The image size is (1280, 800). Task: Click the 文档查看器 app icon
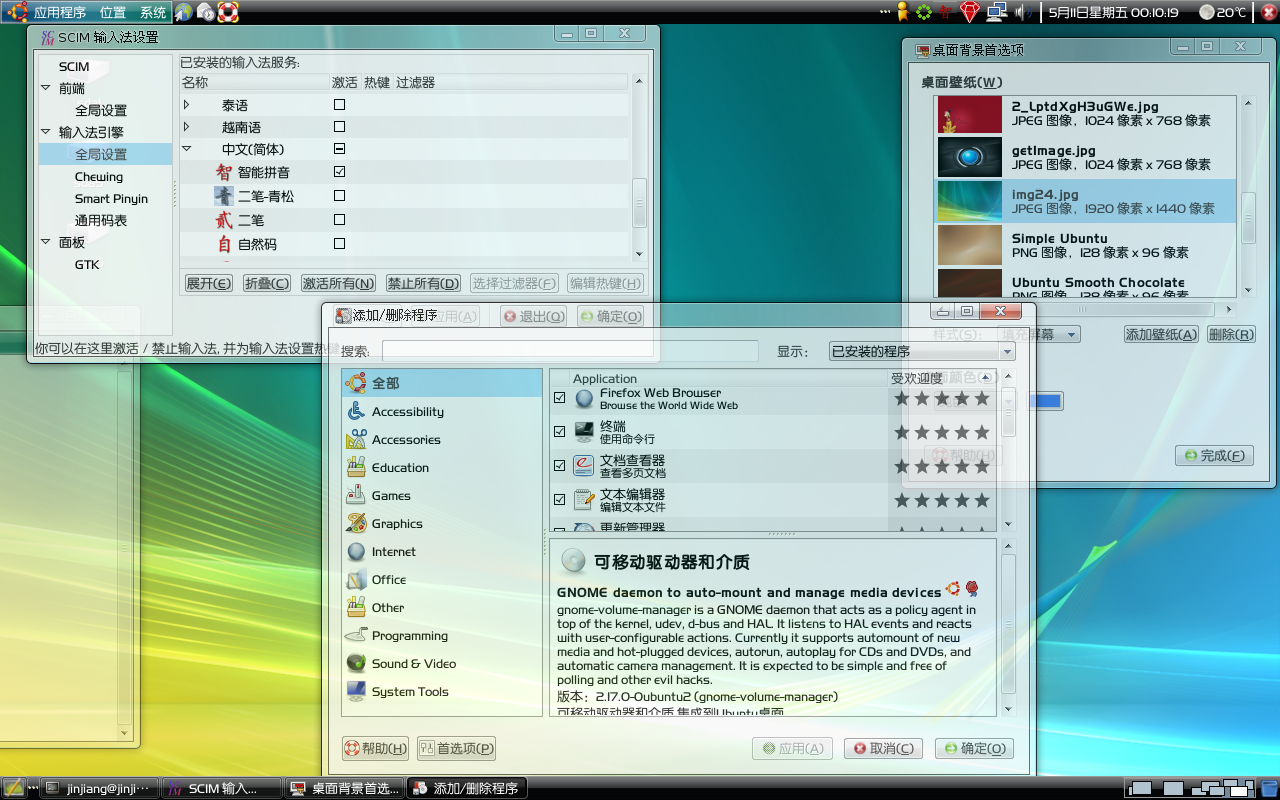(x=584, y=466)
